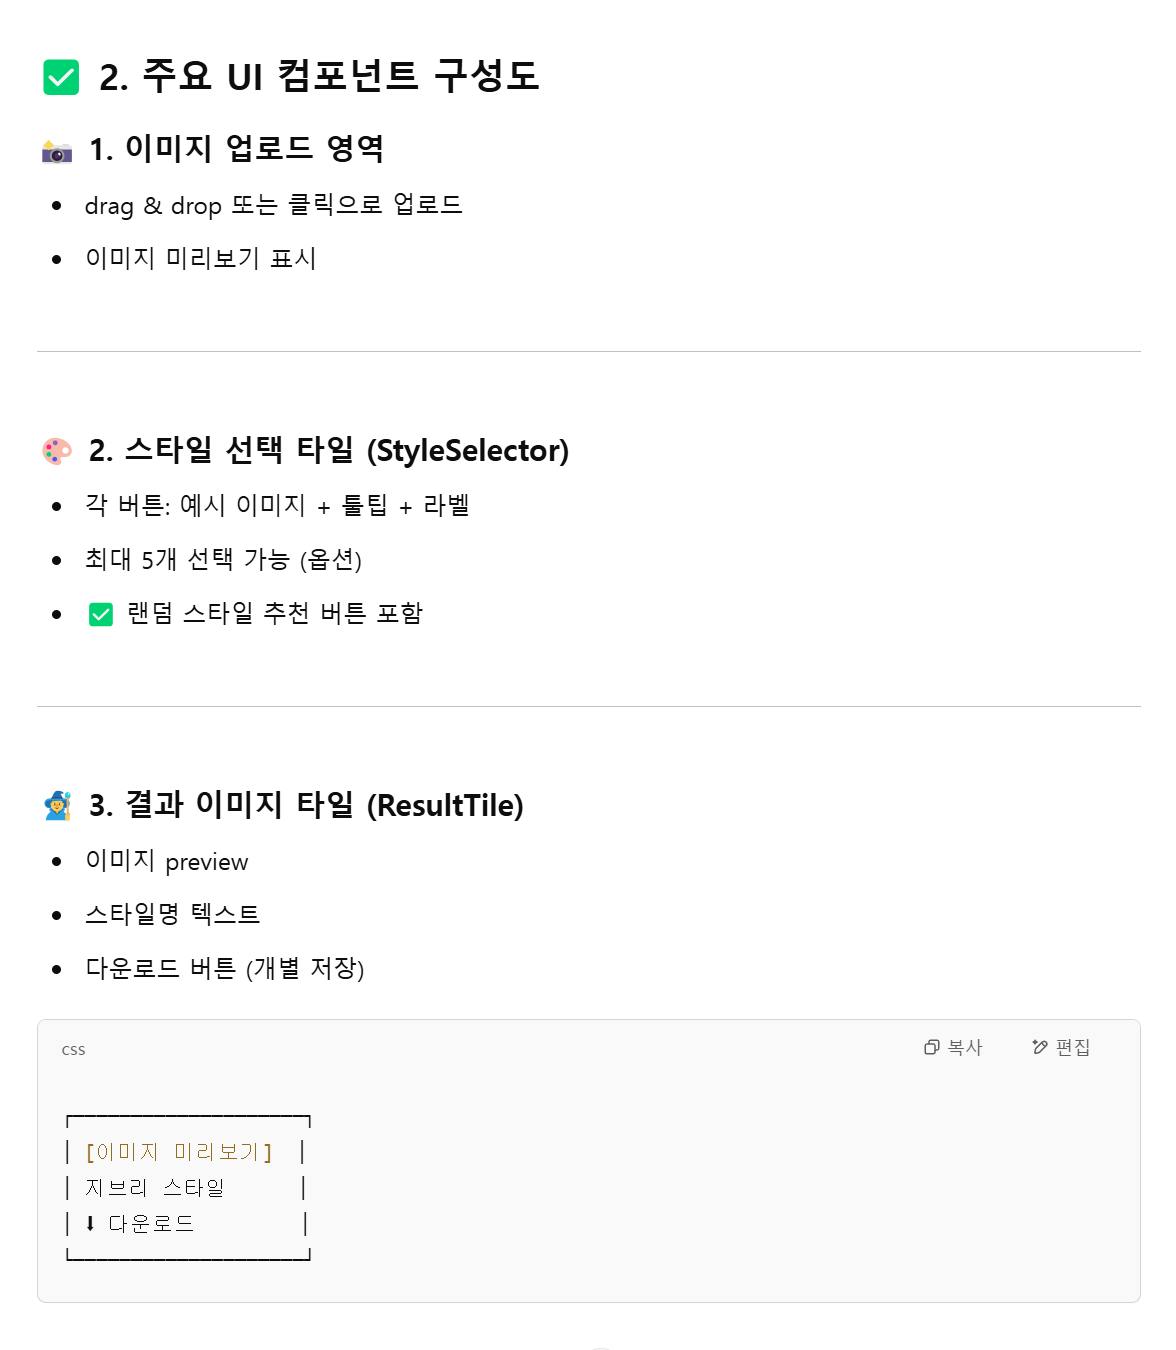Click the ResultTile heading text

[445, 806]
